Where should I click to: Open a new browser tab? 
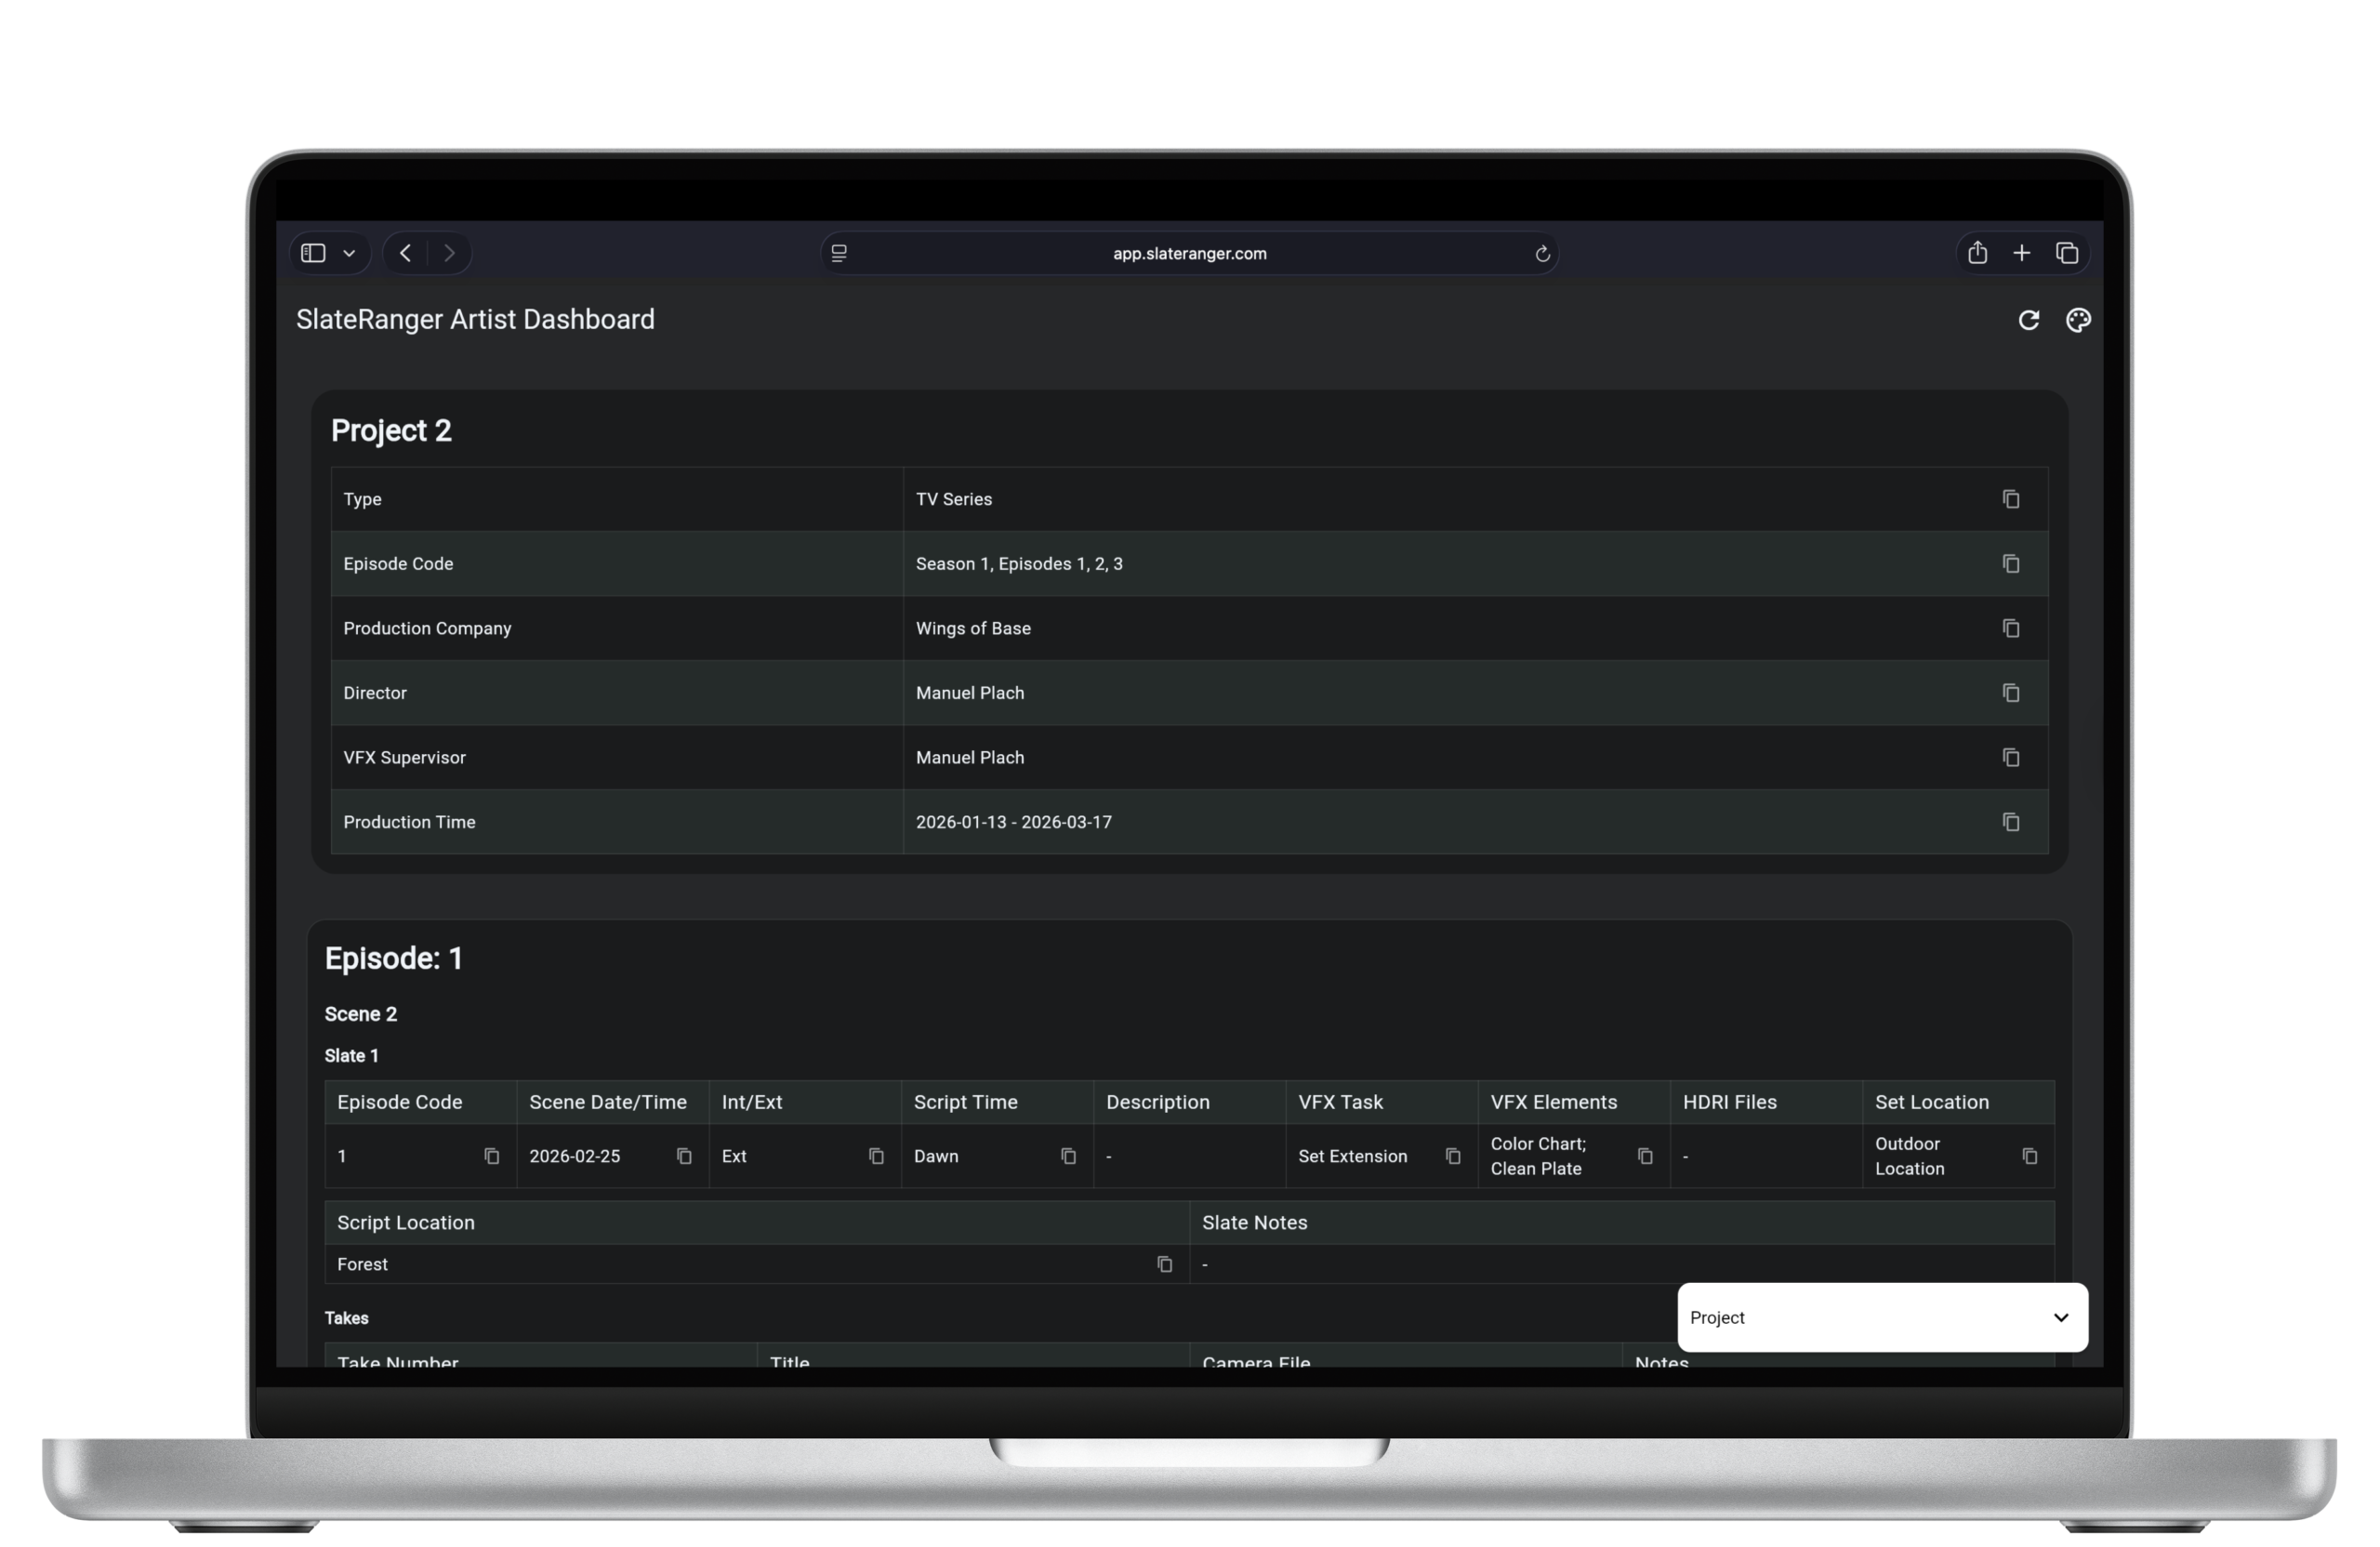point(2021,253)
